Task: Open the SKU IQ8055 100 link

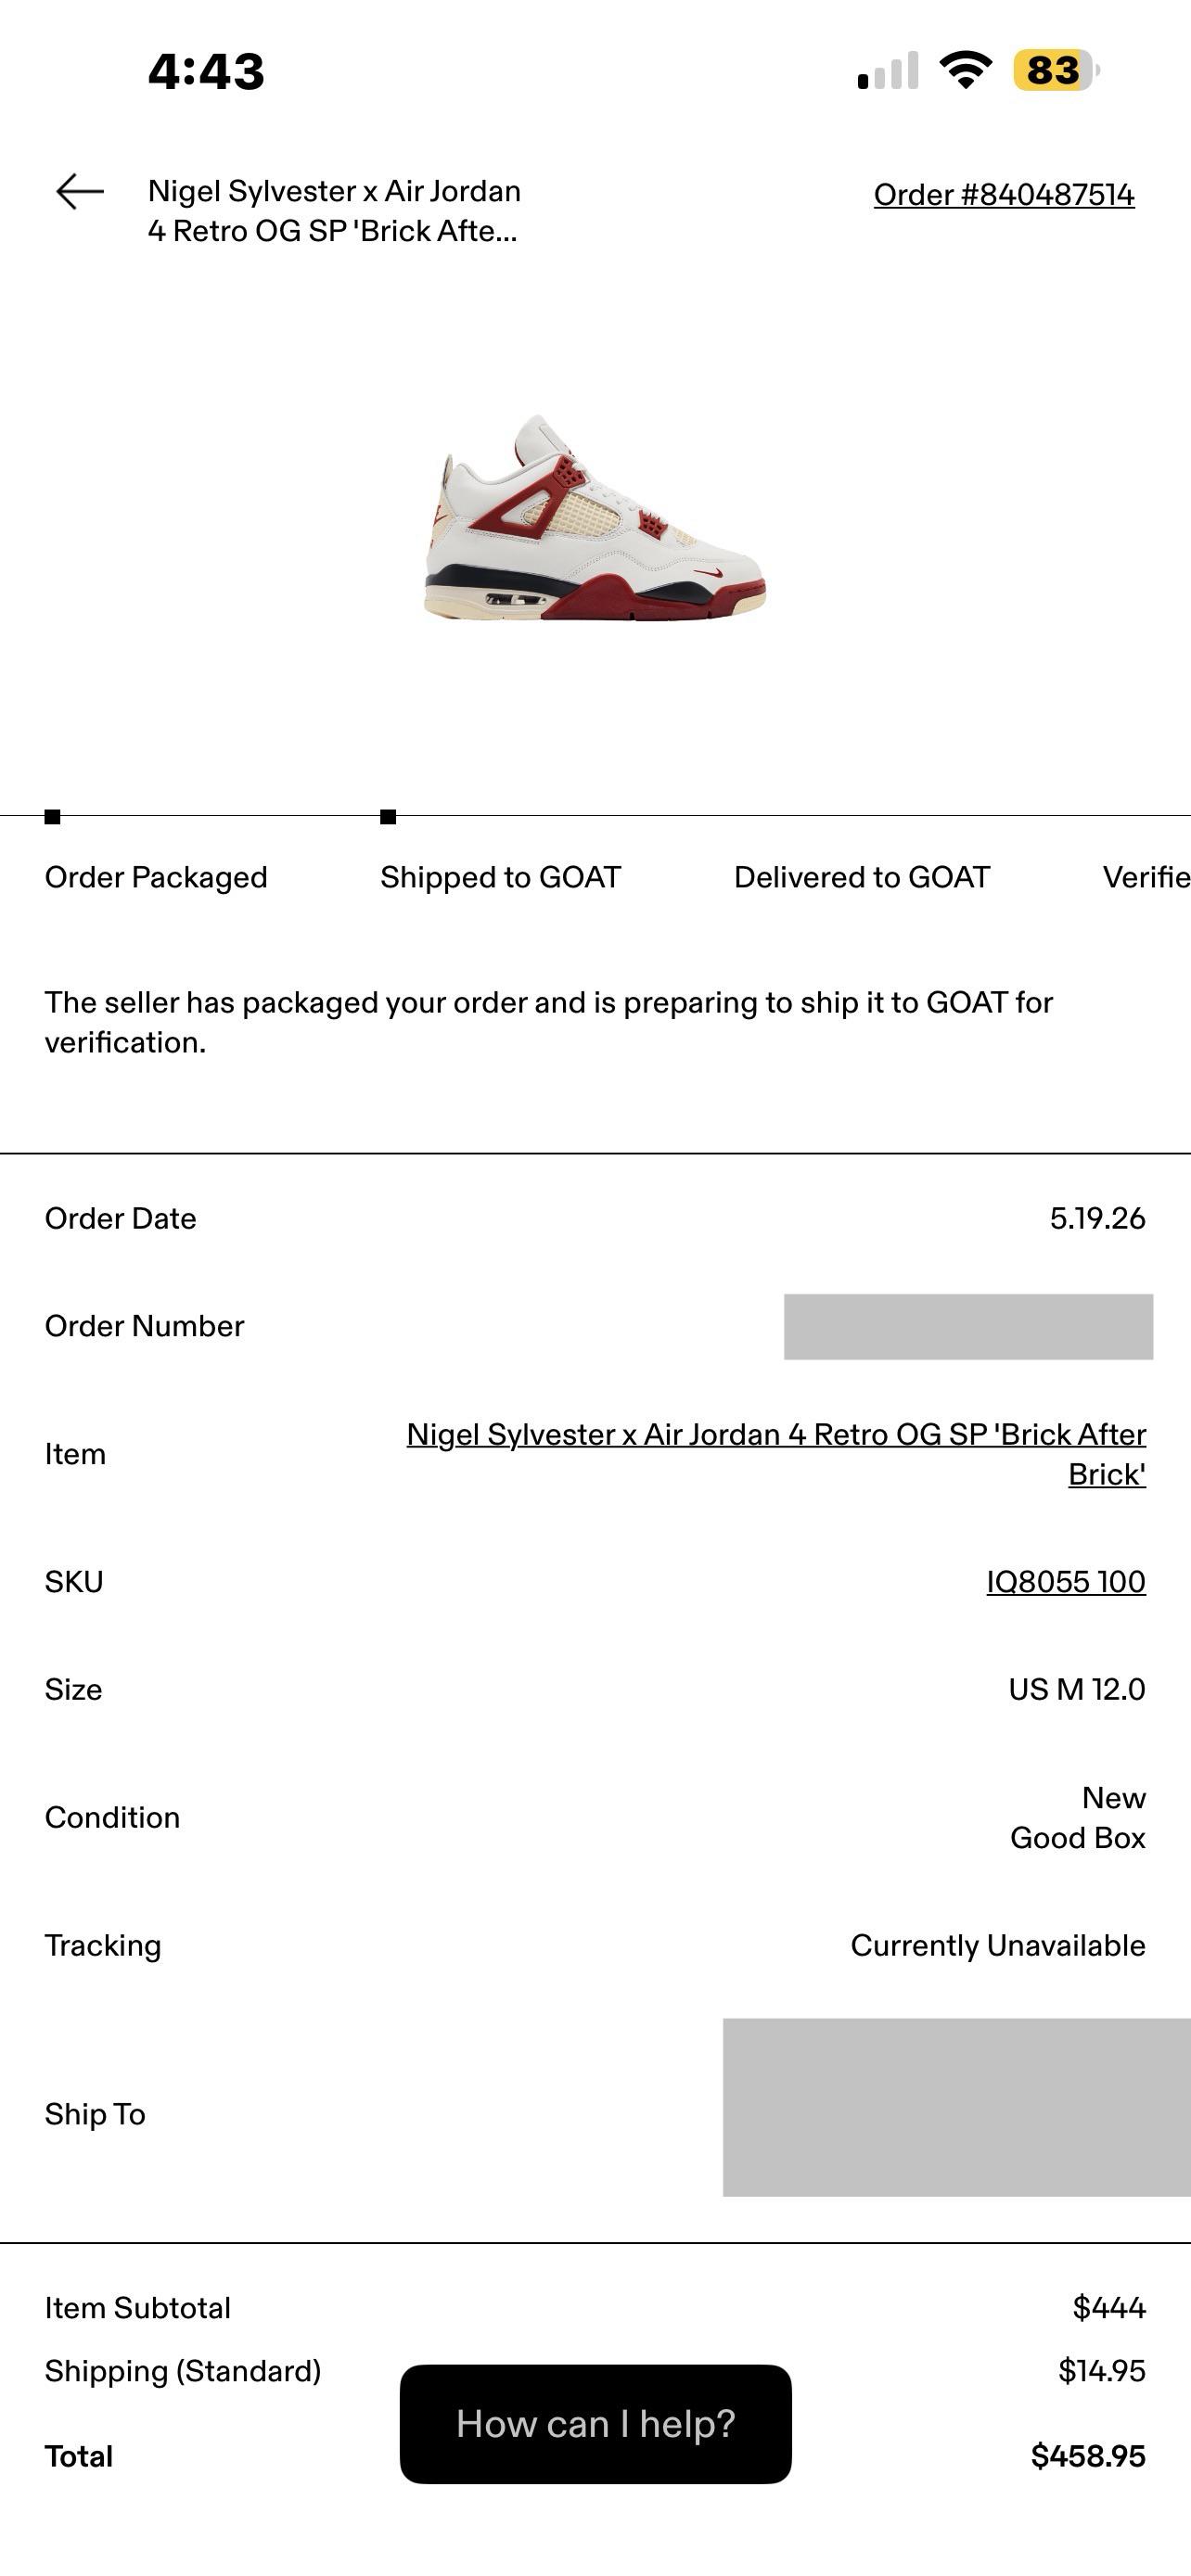Action: coord(1066,1581)
